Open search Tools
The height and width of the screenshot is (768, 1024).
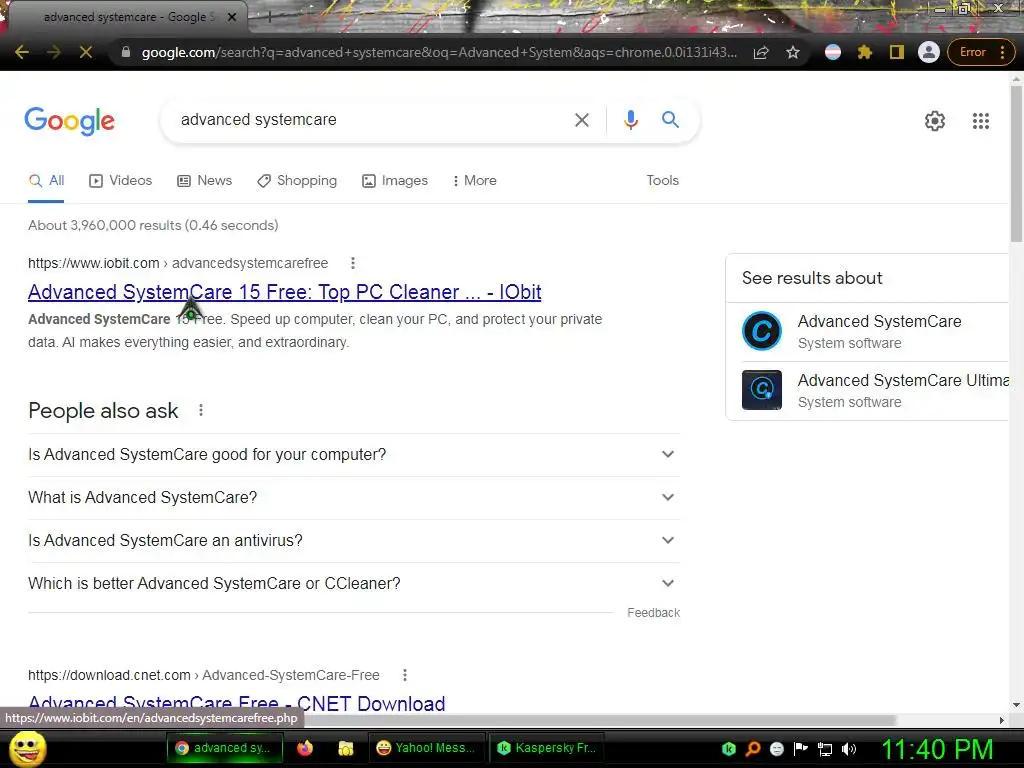[662, 181]
